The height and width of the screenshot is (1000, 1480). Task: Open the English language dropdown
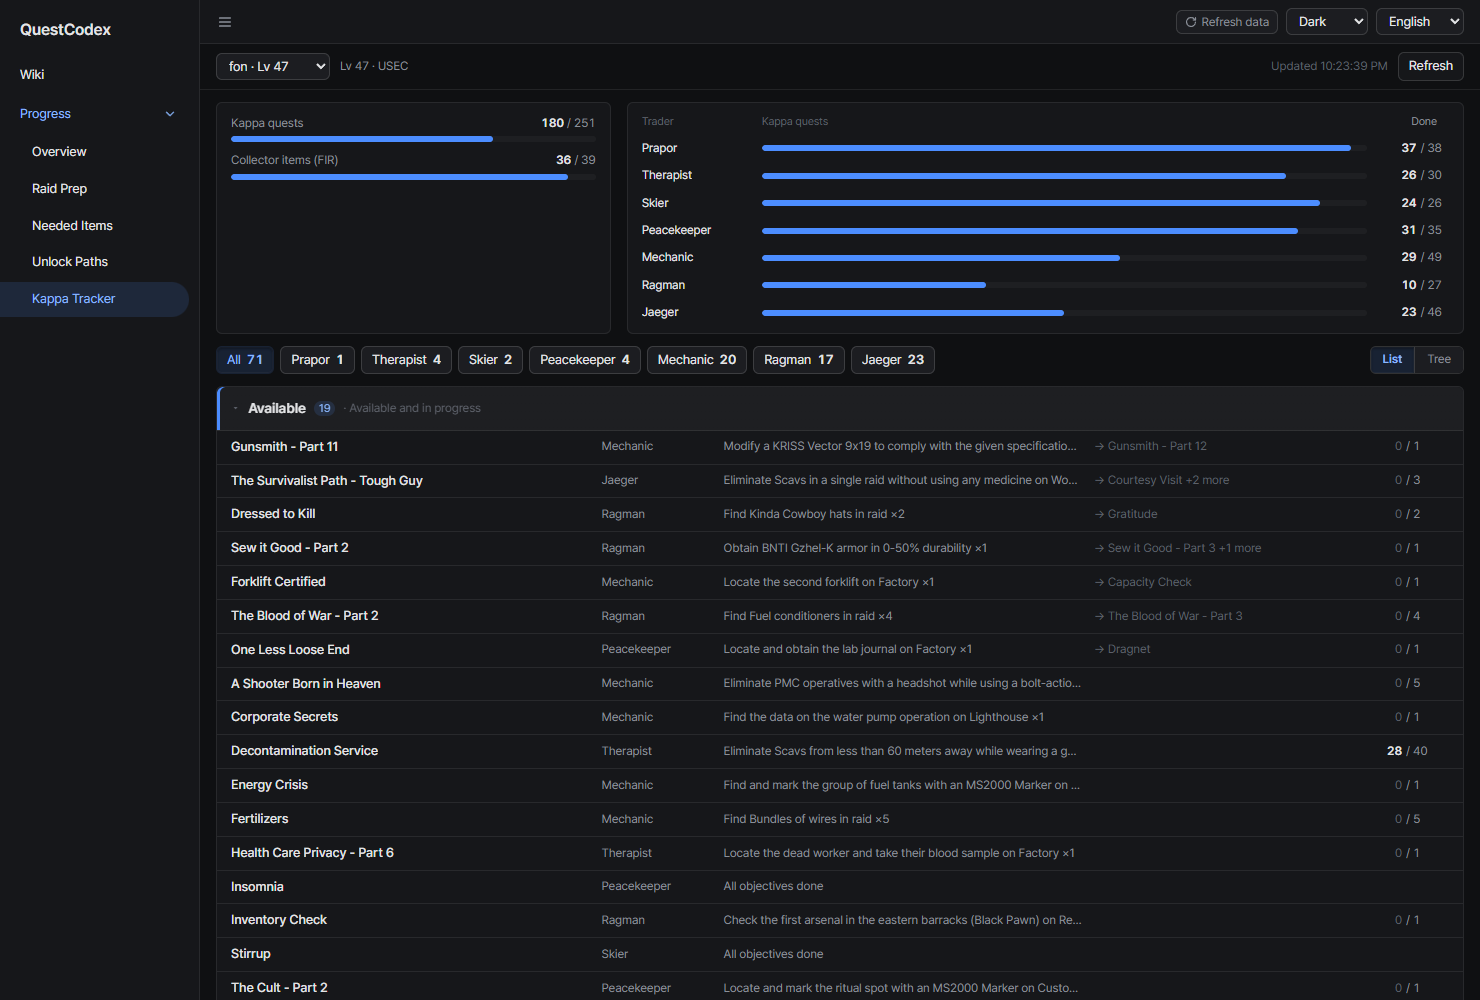pos(1420,22)
